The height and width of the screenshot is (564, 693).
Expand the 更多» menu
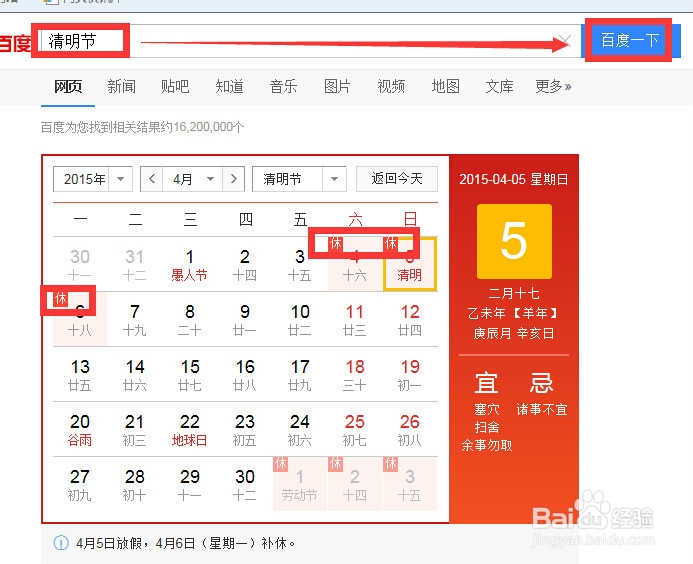[553, 86]
